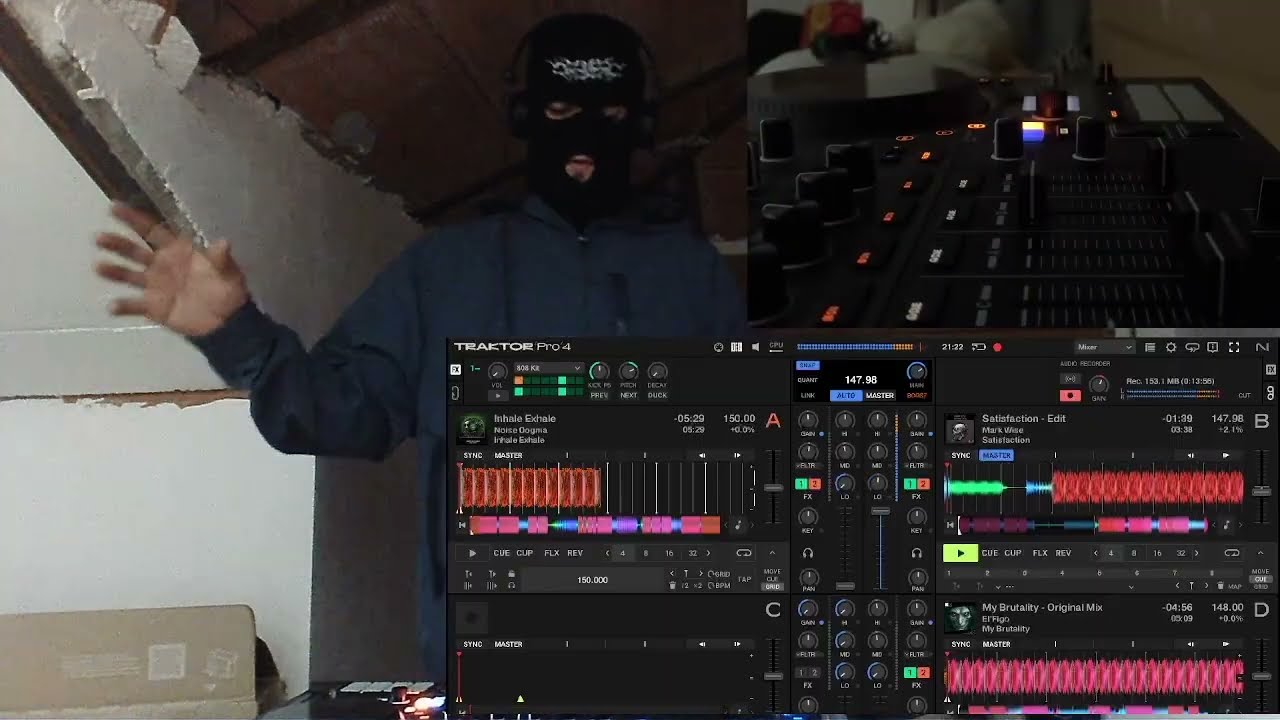
Task: Click Deck A tempo fader
Action: click(x=773, y=487)
